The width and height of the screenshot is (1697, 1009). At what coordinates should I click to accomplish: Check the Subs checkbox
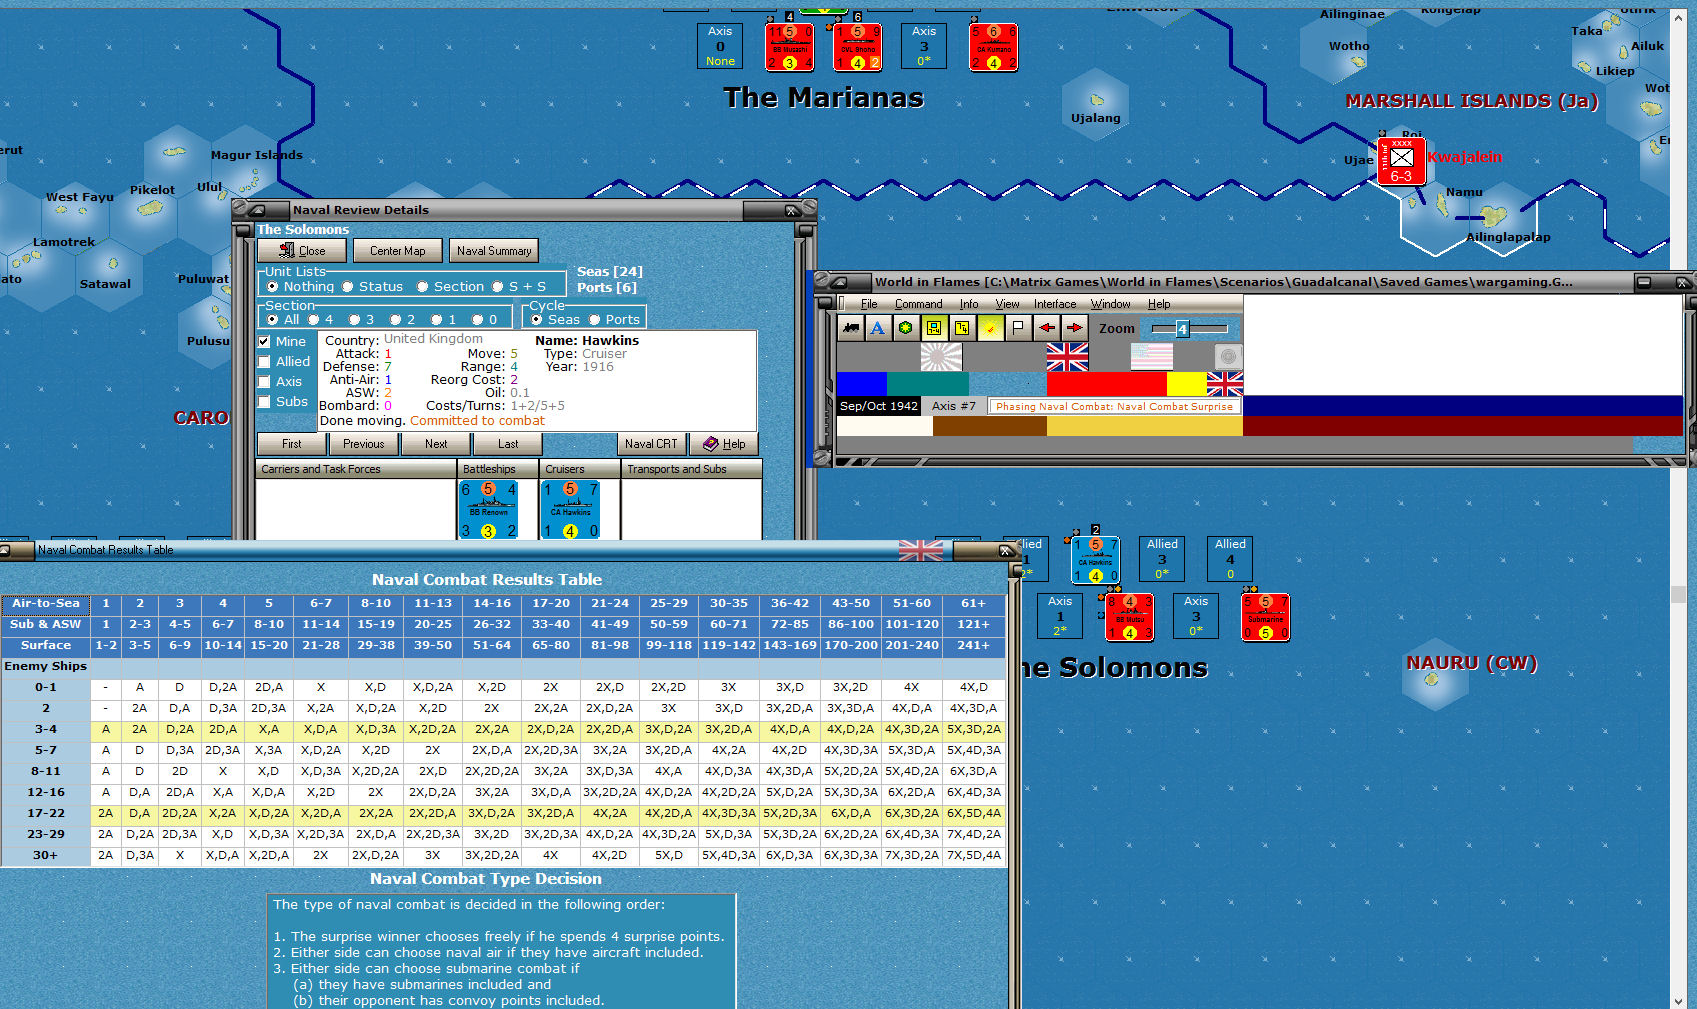click(x=264, y=401)
